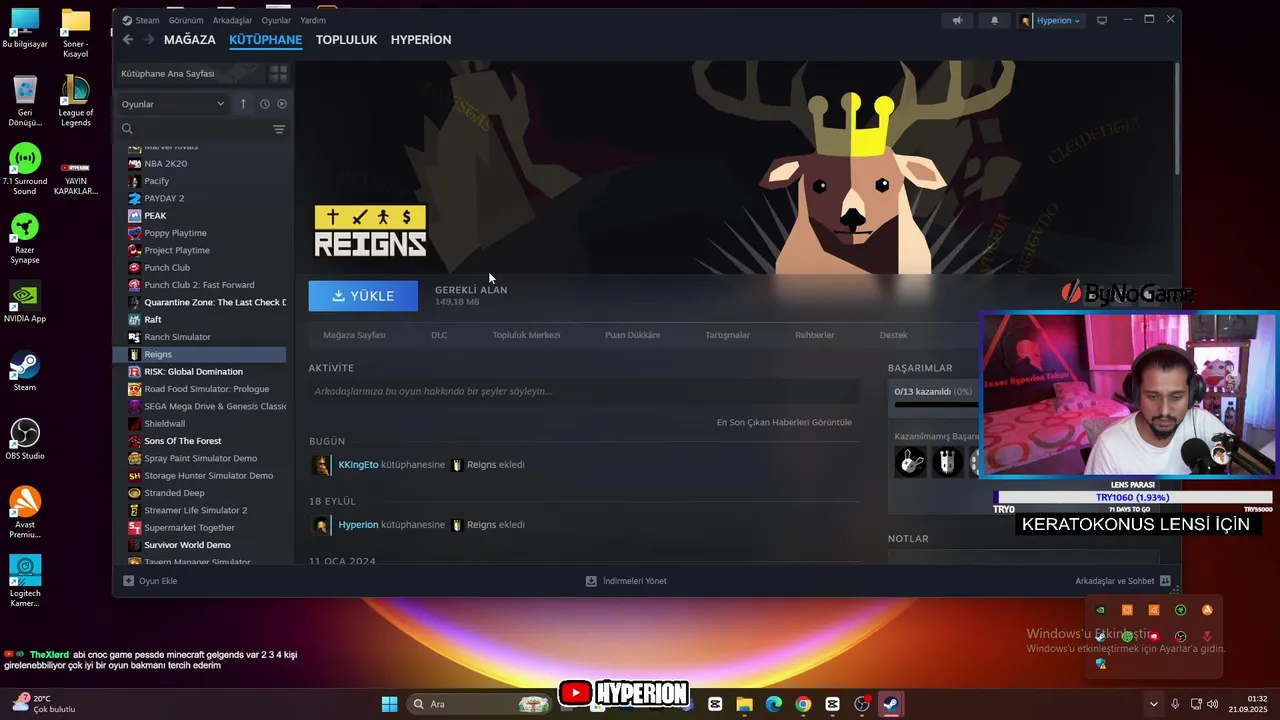Viewport: 1280px width, 720px height.
Task: Open İndirmeleri Yönet downloads manager
Action: (x=626, y=581)
